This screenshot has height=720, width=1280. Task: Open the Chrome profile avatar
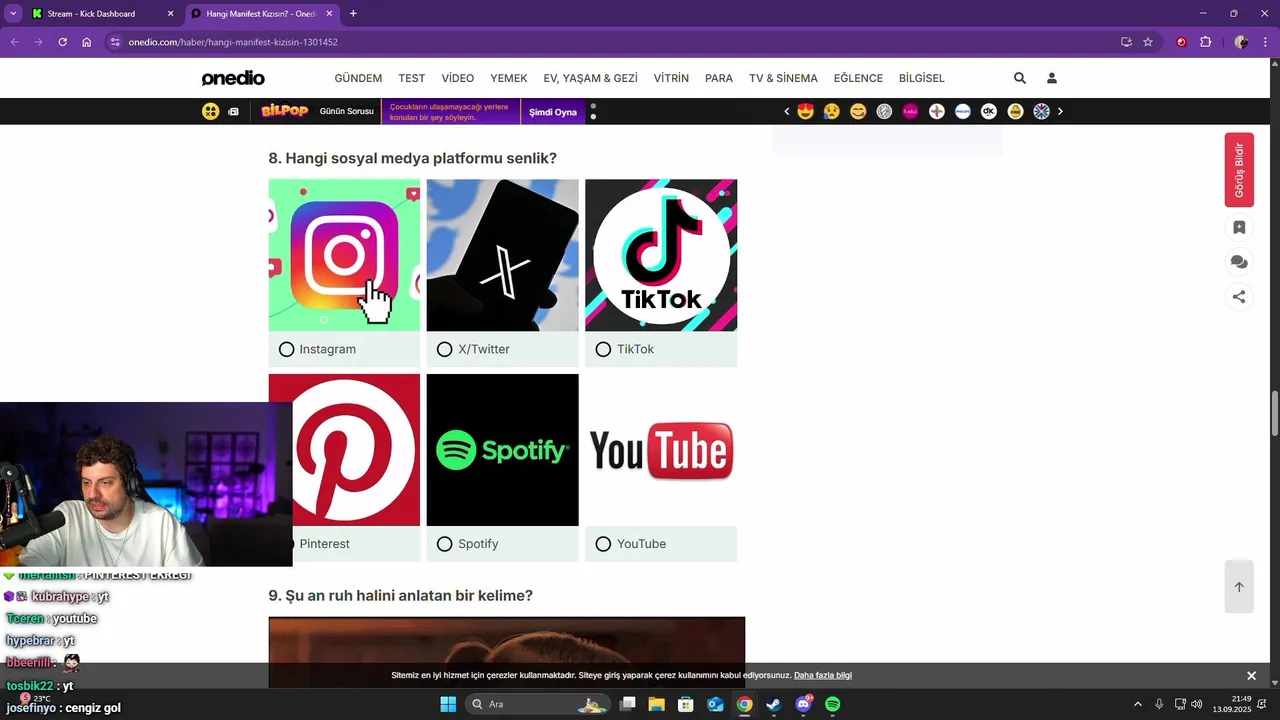point(1242,42)
